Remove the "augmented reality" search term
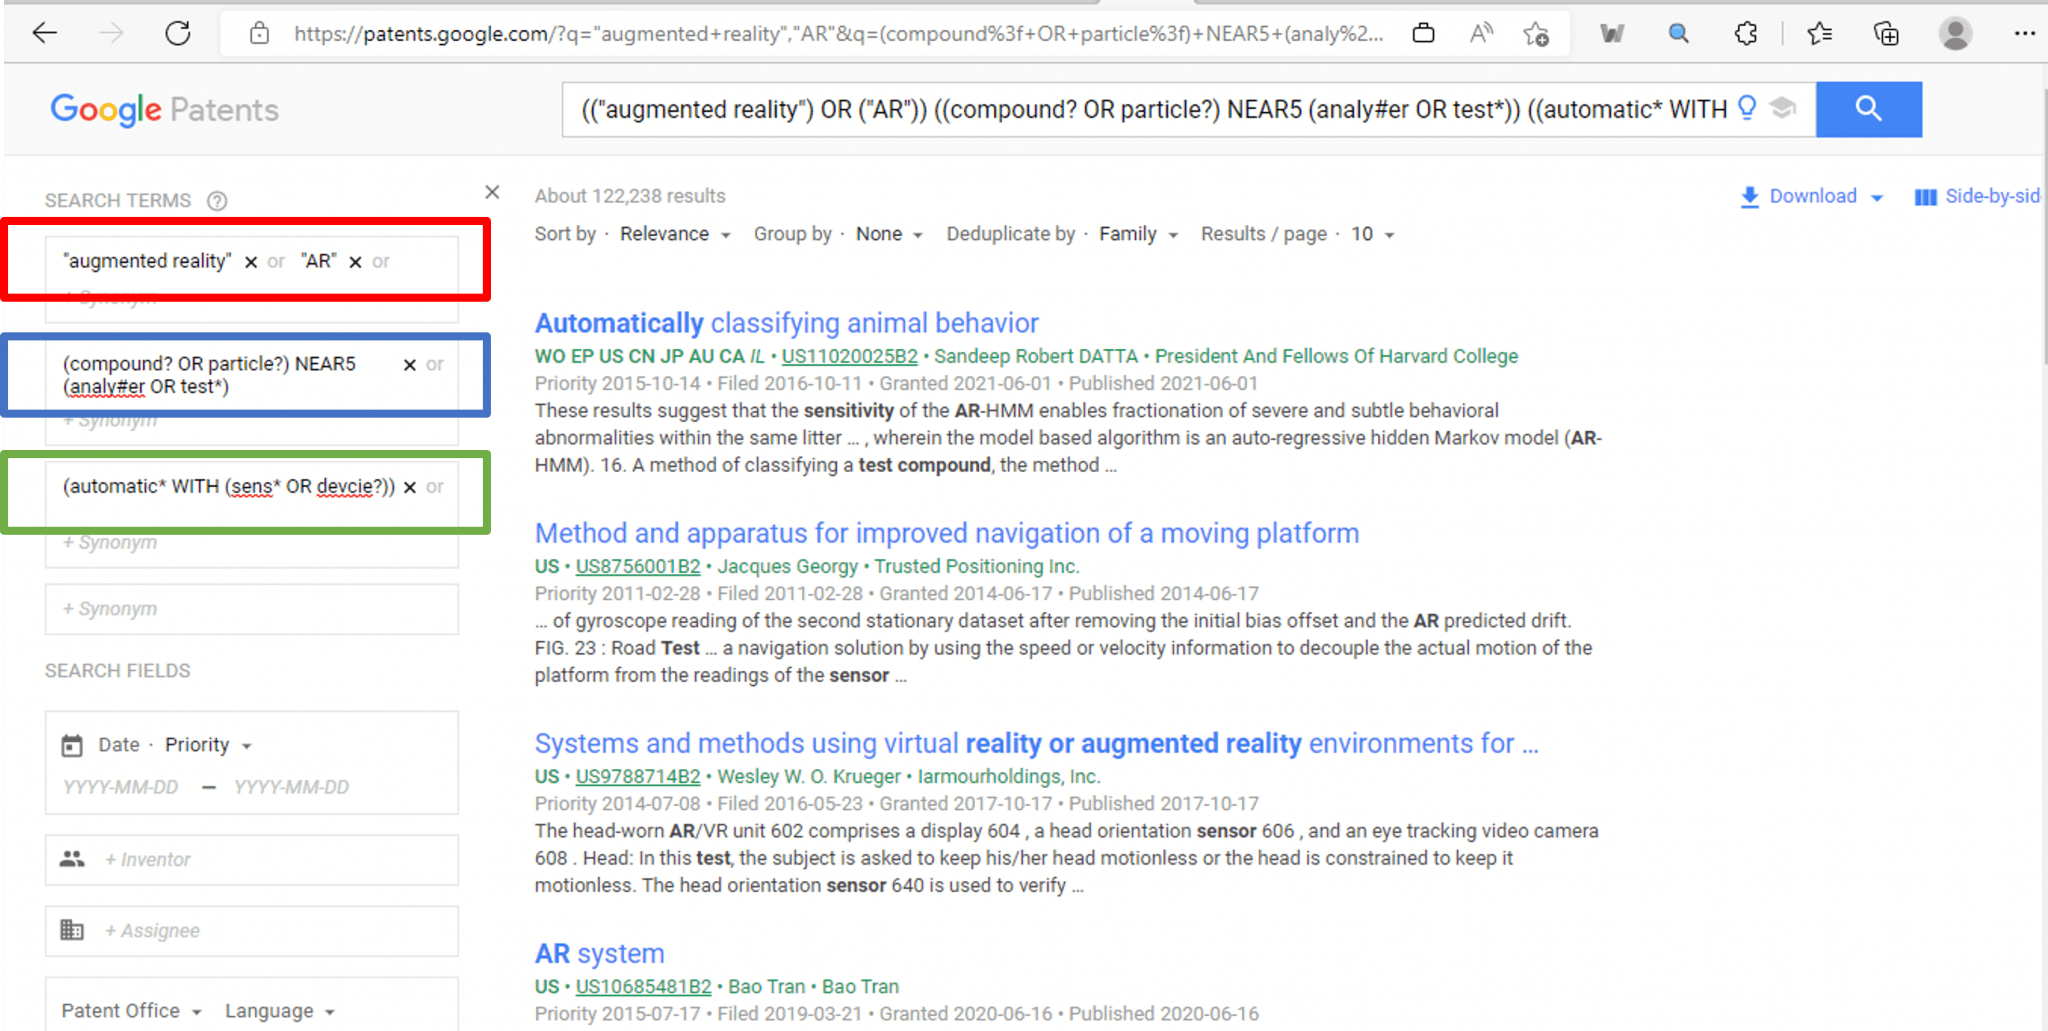 click(251, 262)
